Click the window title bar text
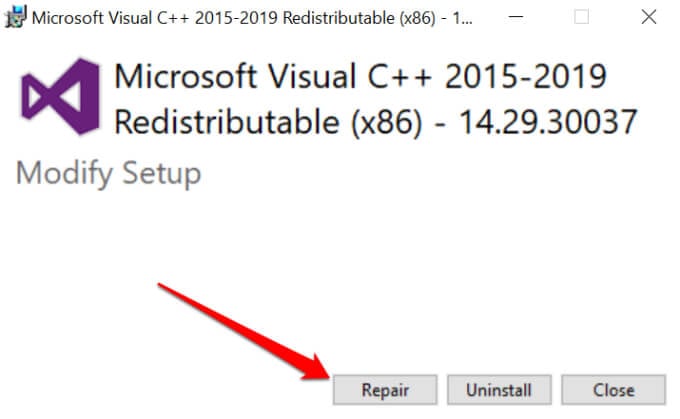 (x=240, y=16)
